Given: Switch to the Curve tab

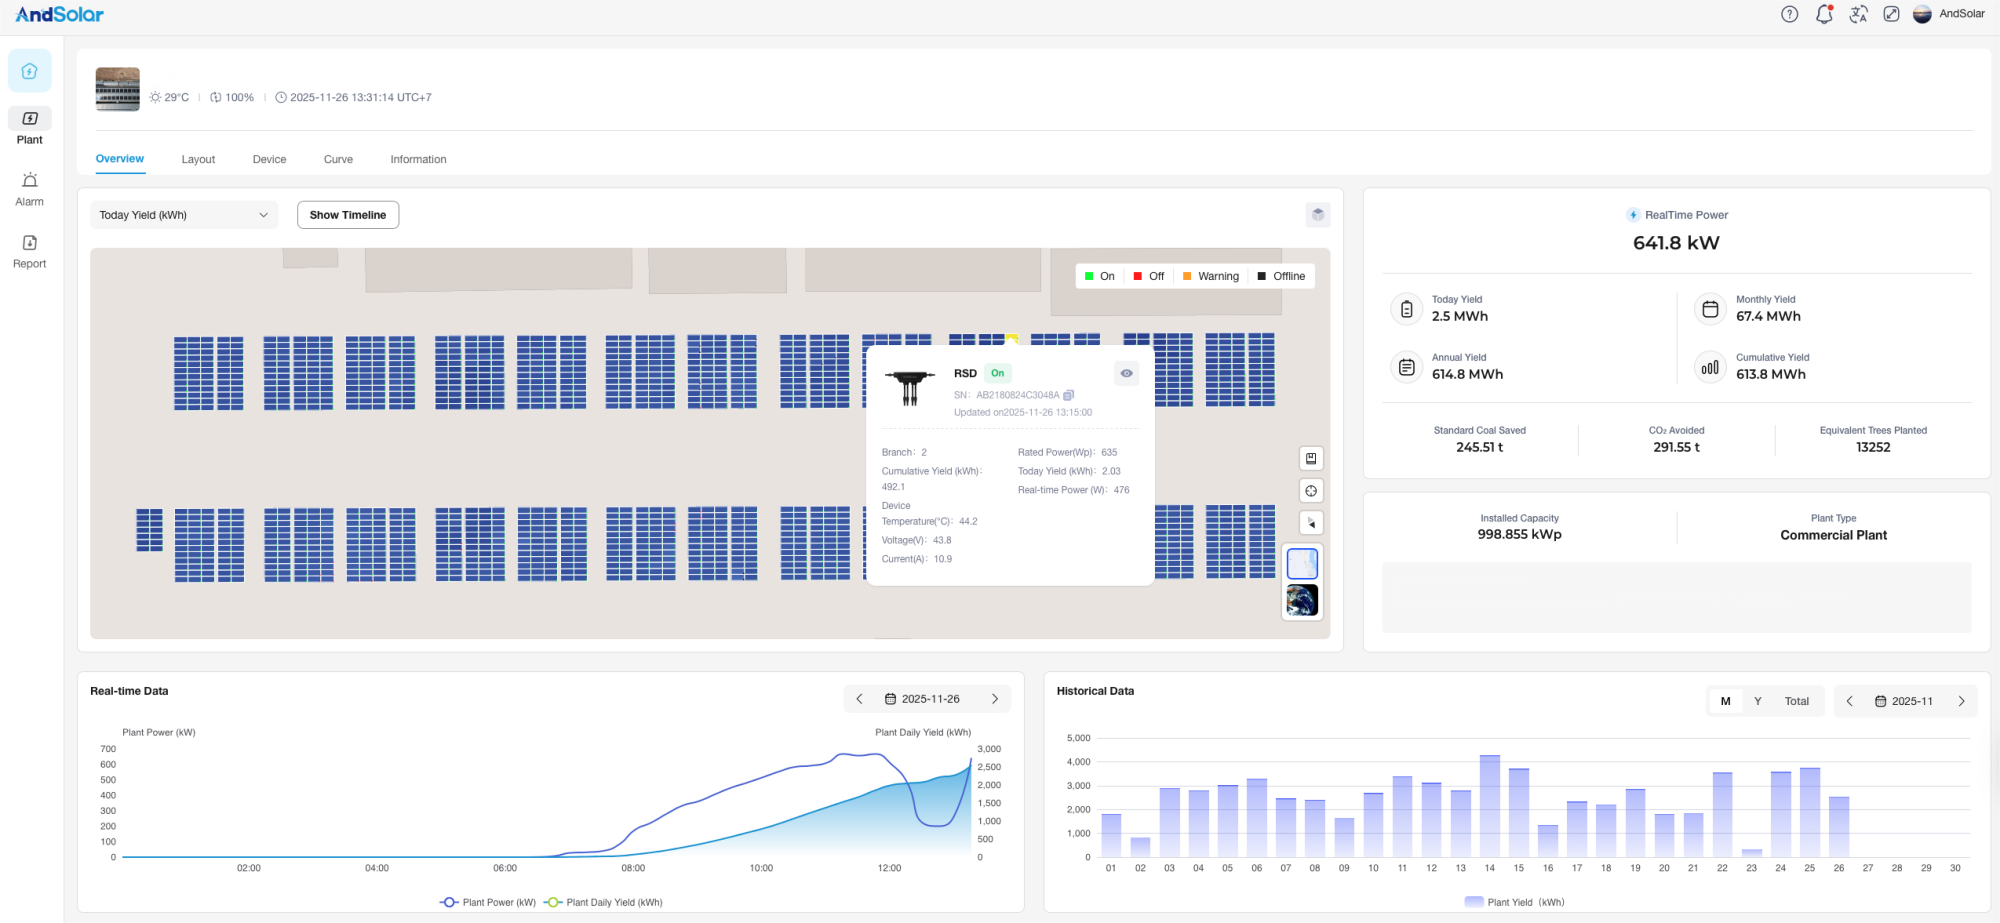Looking at the screenshot, I should pos(338,160).
